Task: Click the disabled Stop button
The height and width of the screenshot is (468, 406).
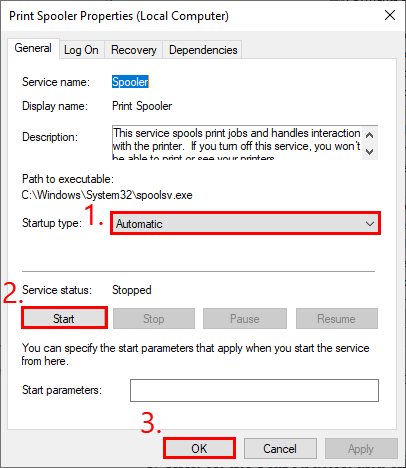Action: tap(154, 319)
